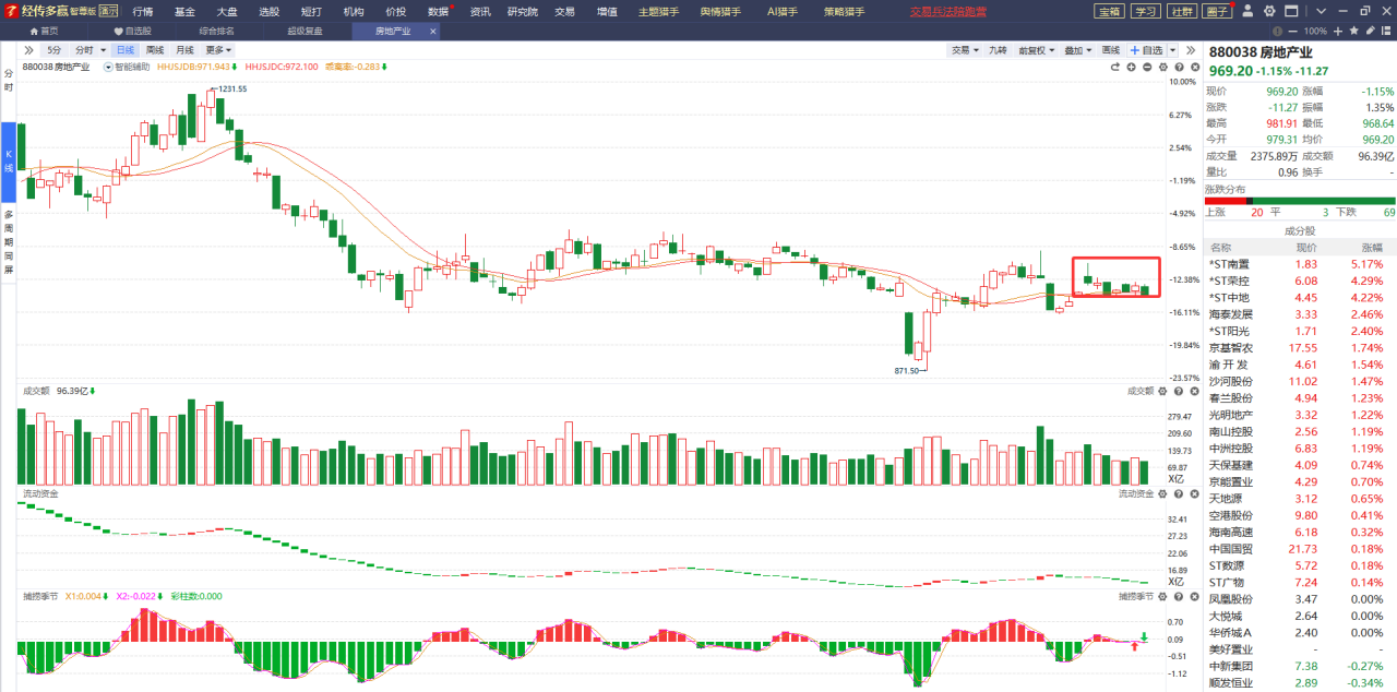1397x692 pixels.
Task: Click the curved-arrow icon above the chart
Action: (1115, 67)
